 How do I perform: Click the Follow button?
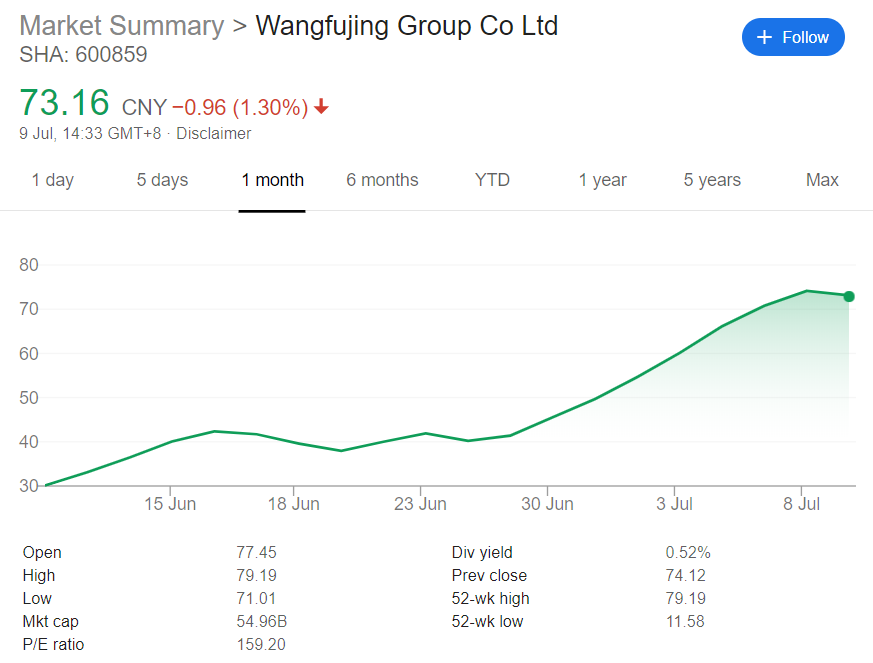(x=793, y=37)
